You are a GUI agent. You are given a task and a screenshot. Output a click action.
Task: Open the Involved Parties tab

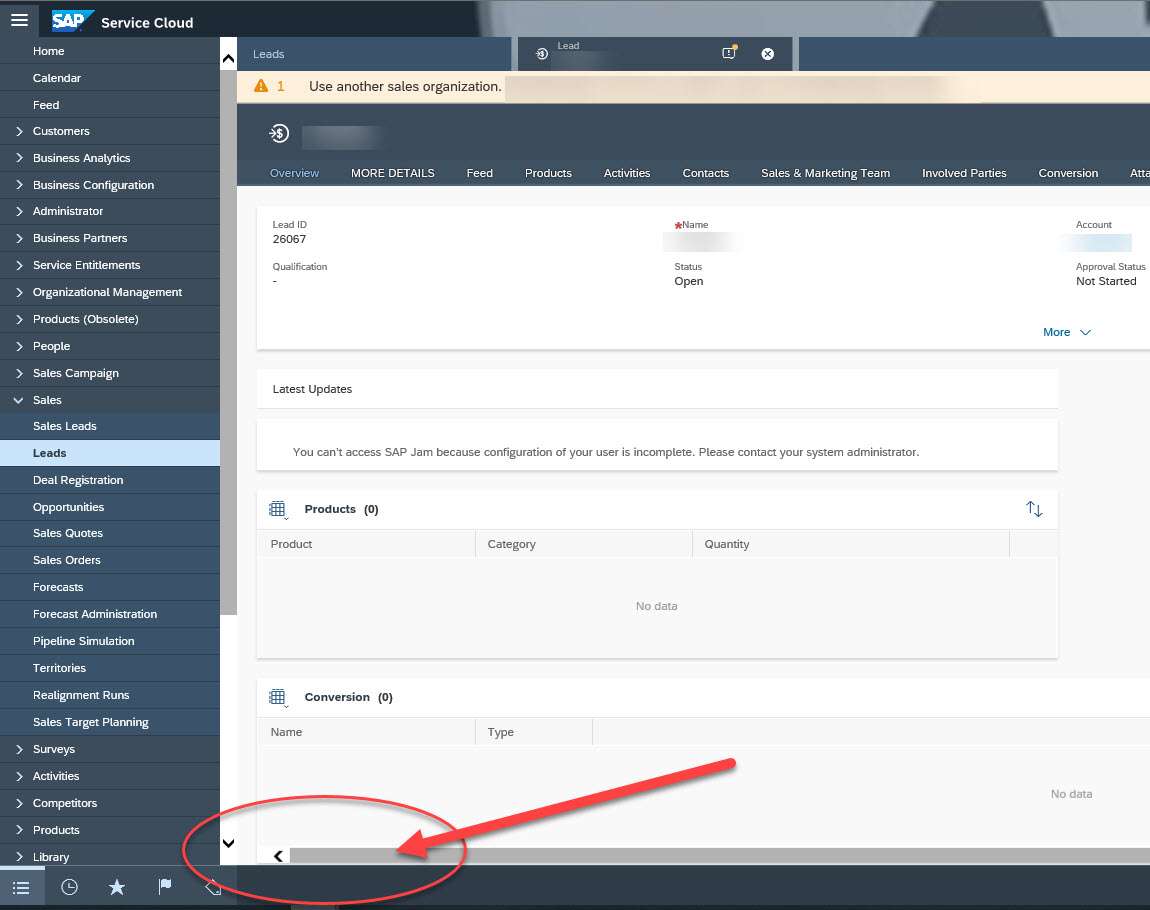(x=964, y=173)
